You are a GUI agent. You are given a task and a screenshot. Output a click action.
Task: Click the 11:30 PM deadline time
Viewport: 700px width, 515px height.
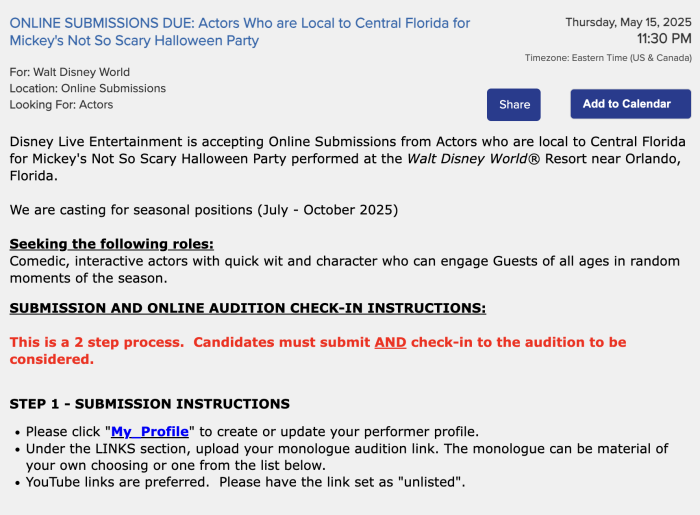(664, 39)
